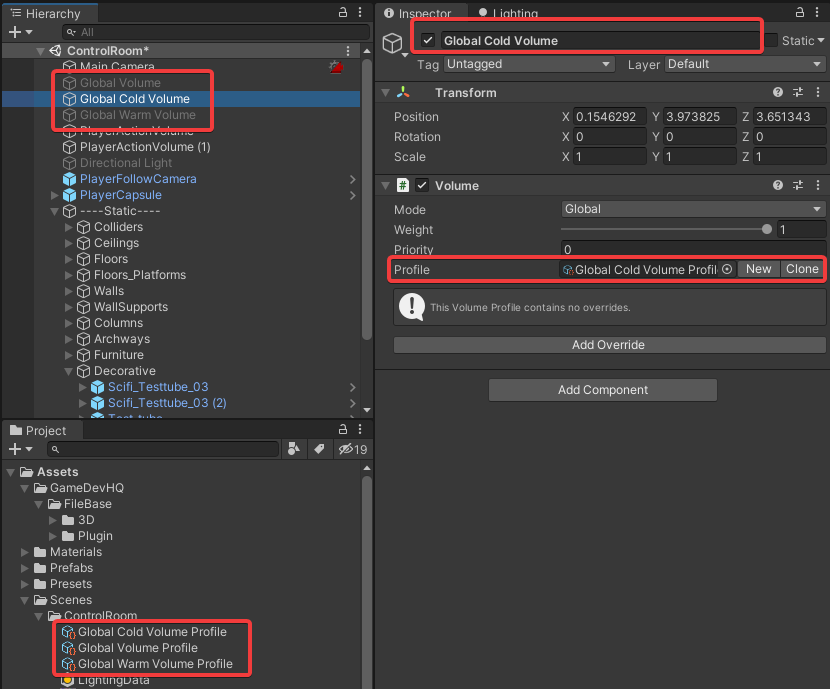Viewport: 830px width, 689px height.
Task: Open PlayerCapsule prefab arrow
Action: 353,195
